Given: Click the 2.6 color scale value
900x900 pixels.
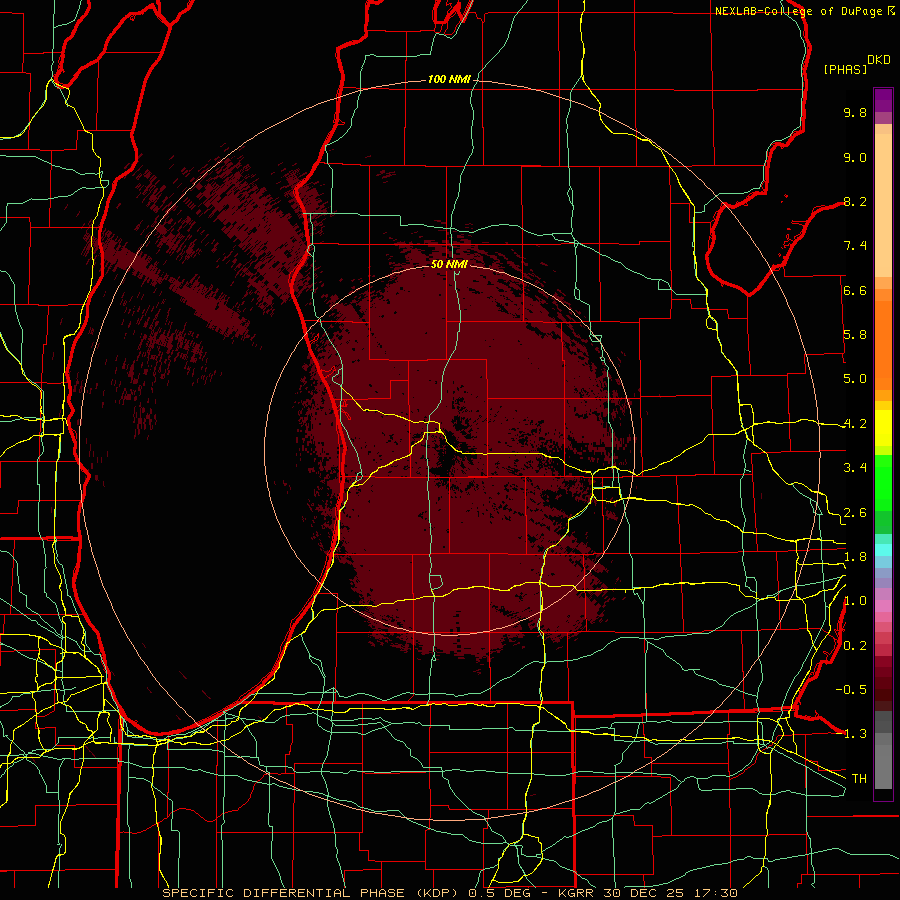Looking at the screenshot, I should point(855,513).
